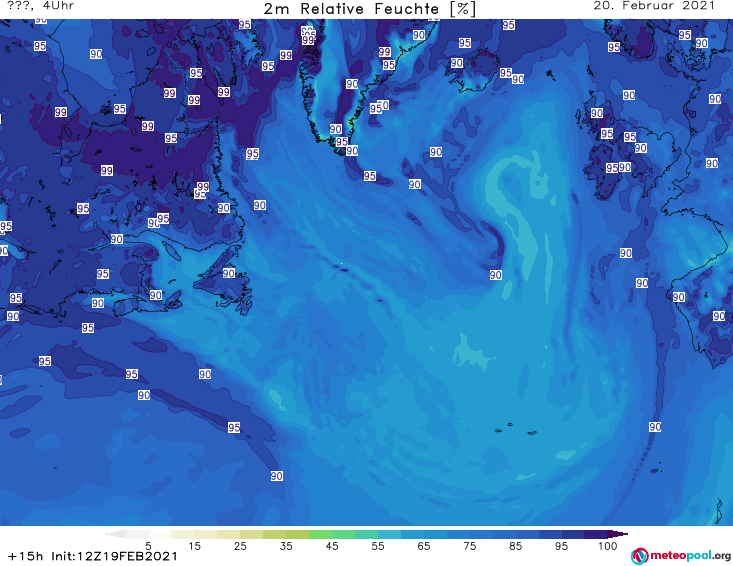Click the Azores islands outline on the map

[x=516, y=429]
